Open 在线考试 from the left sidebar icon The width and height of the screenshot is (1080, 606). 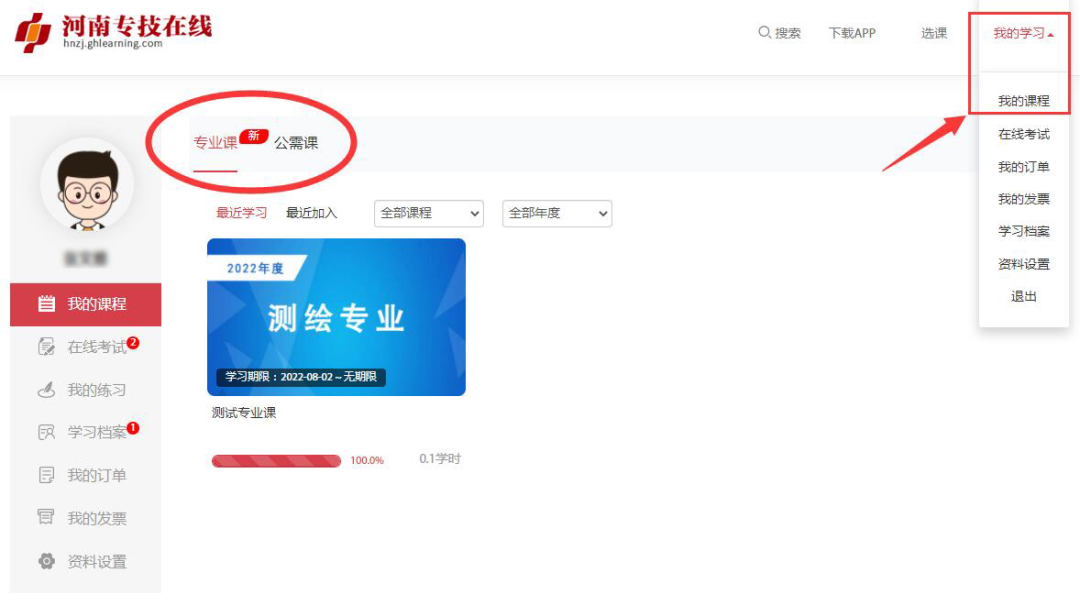click(x=46, y=347)
